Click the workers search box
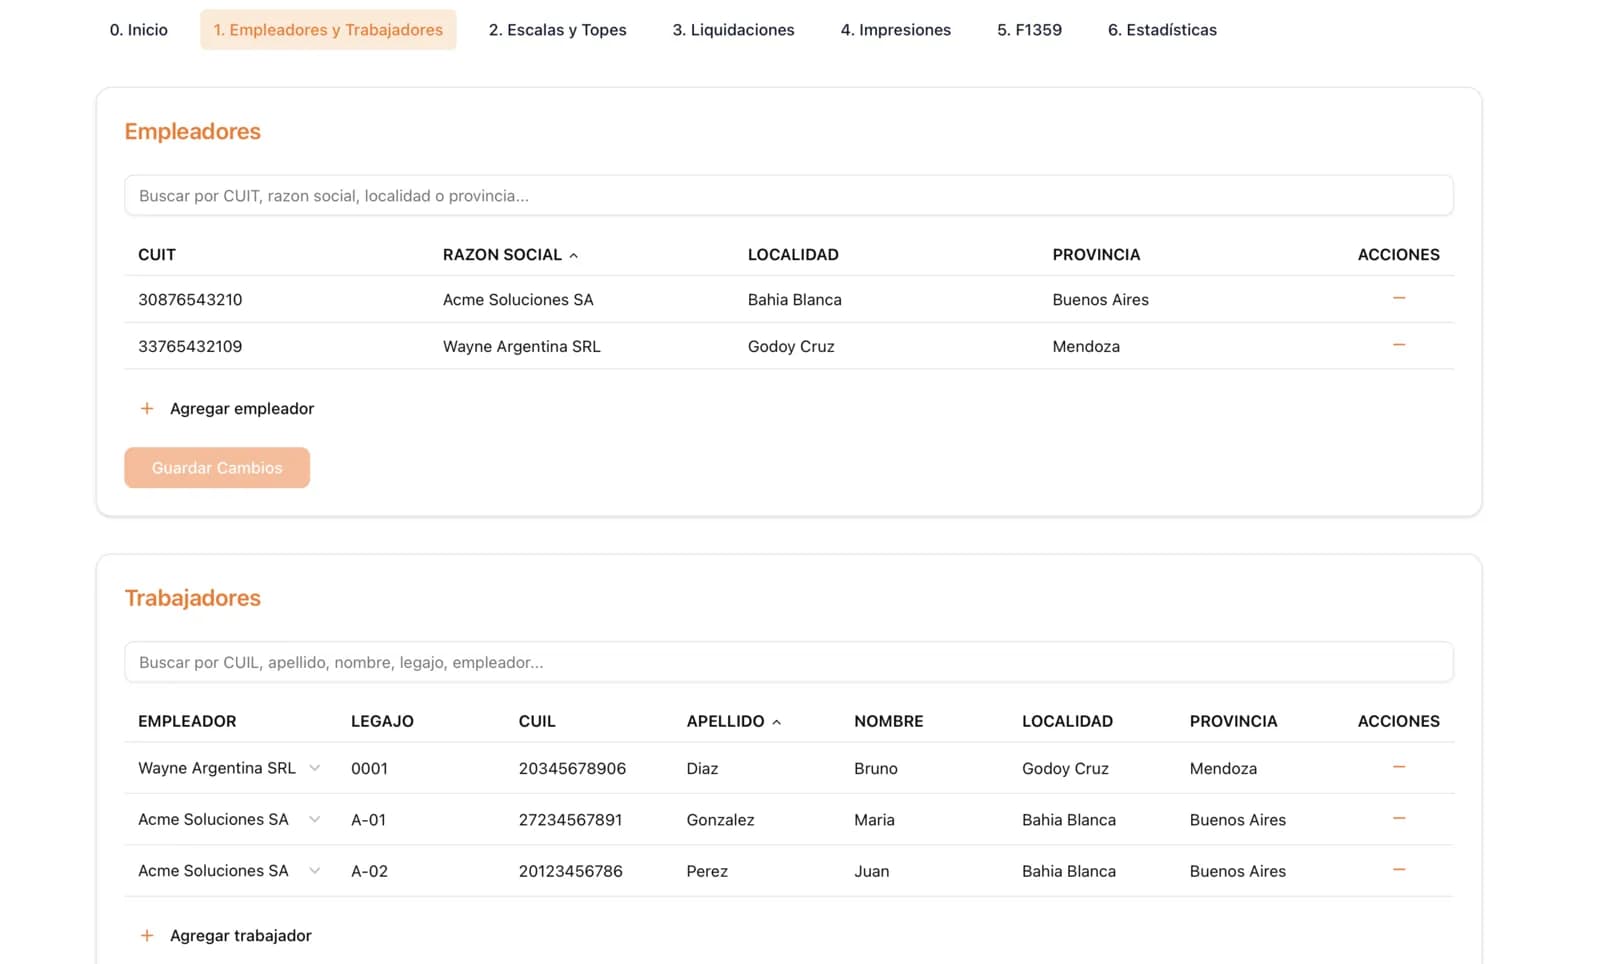This screenshot has width=1600, height=964. (x=788, y=662)
